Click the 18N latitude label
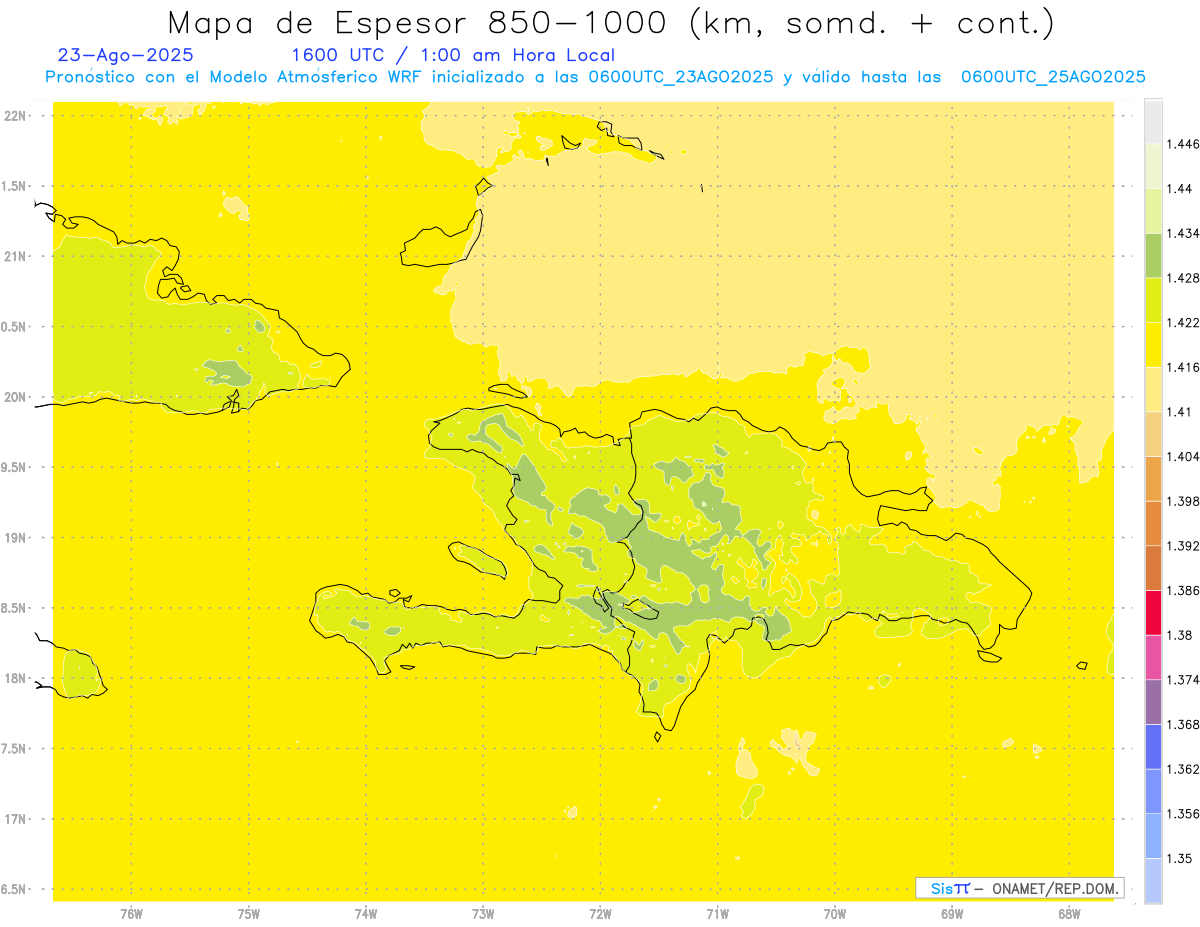 click(x=15, y=678)
